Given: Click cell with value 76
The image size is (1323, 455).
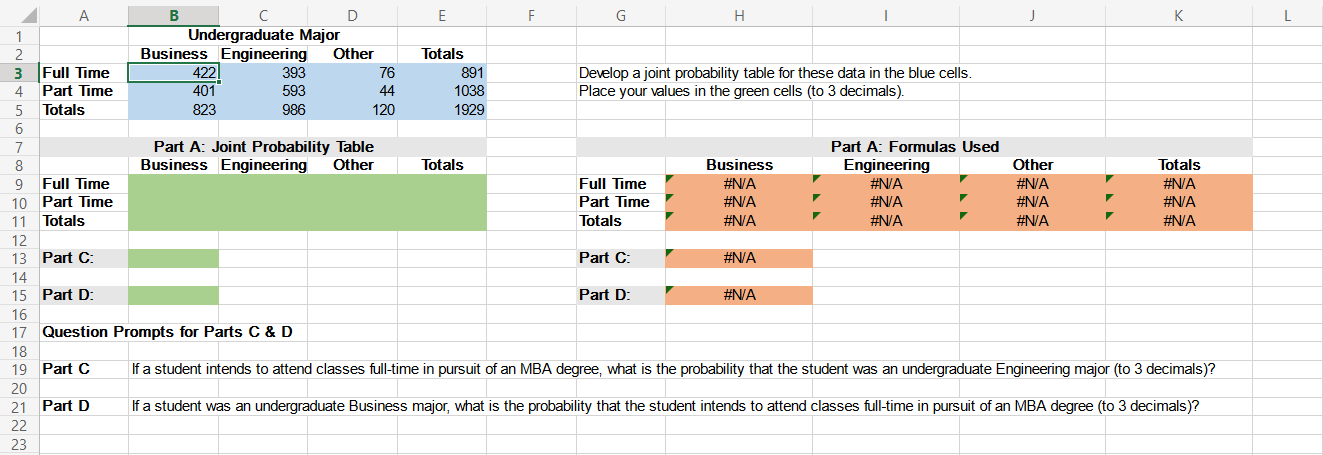Looking at the screenshot, I should point(353,73).
